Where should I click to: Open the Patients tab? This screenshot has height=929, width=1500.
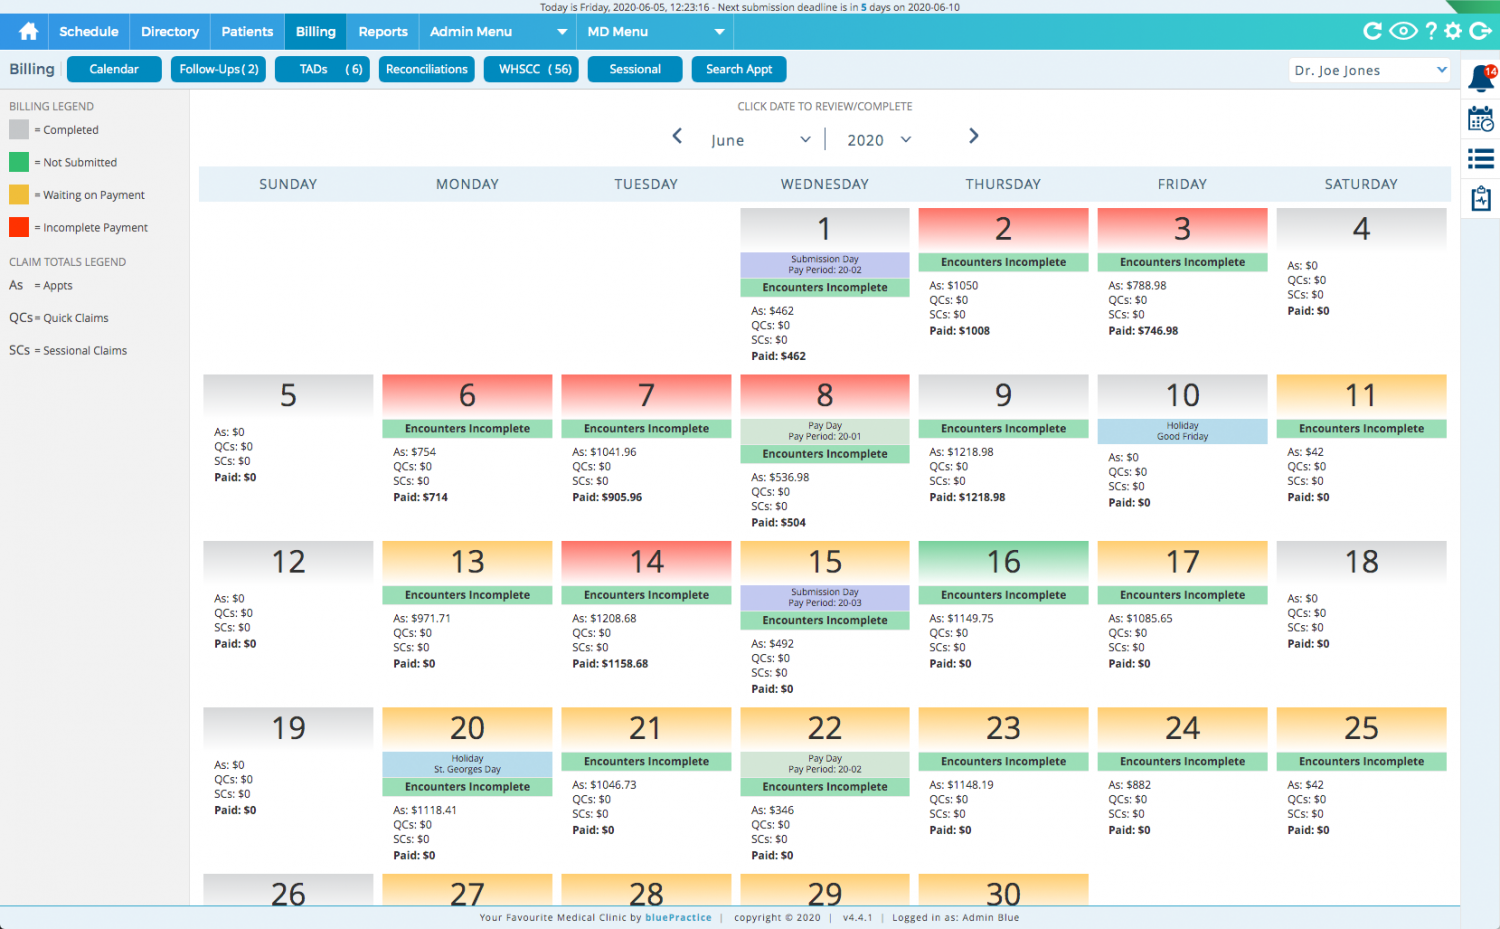click(247, 32)
